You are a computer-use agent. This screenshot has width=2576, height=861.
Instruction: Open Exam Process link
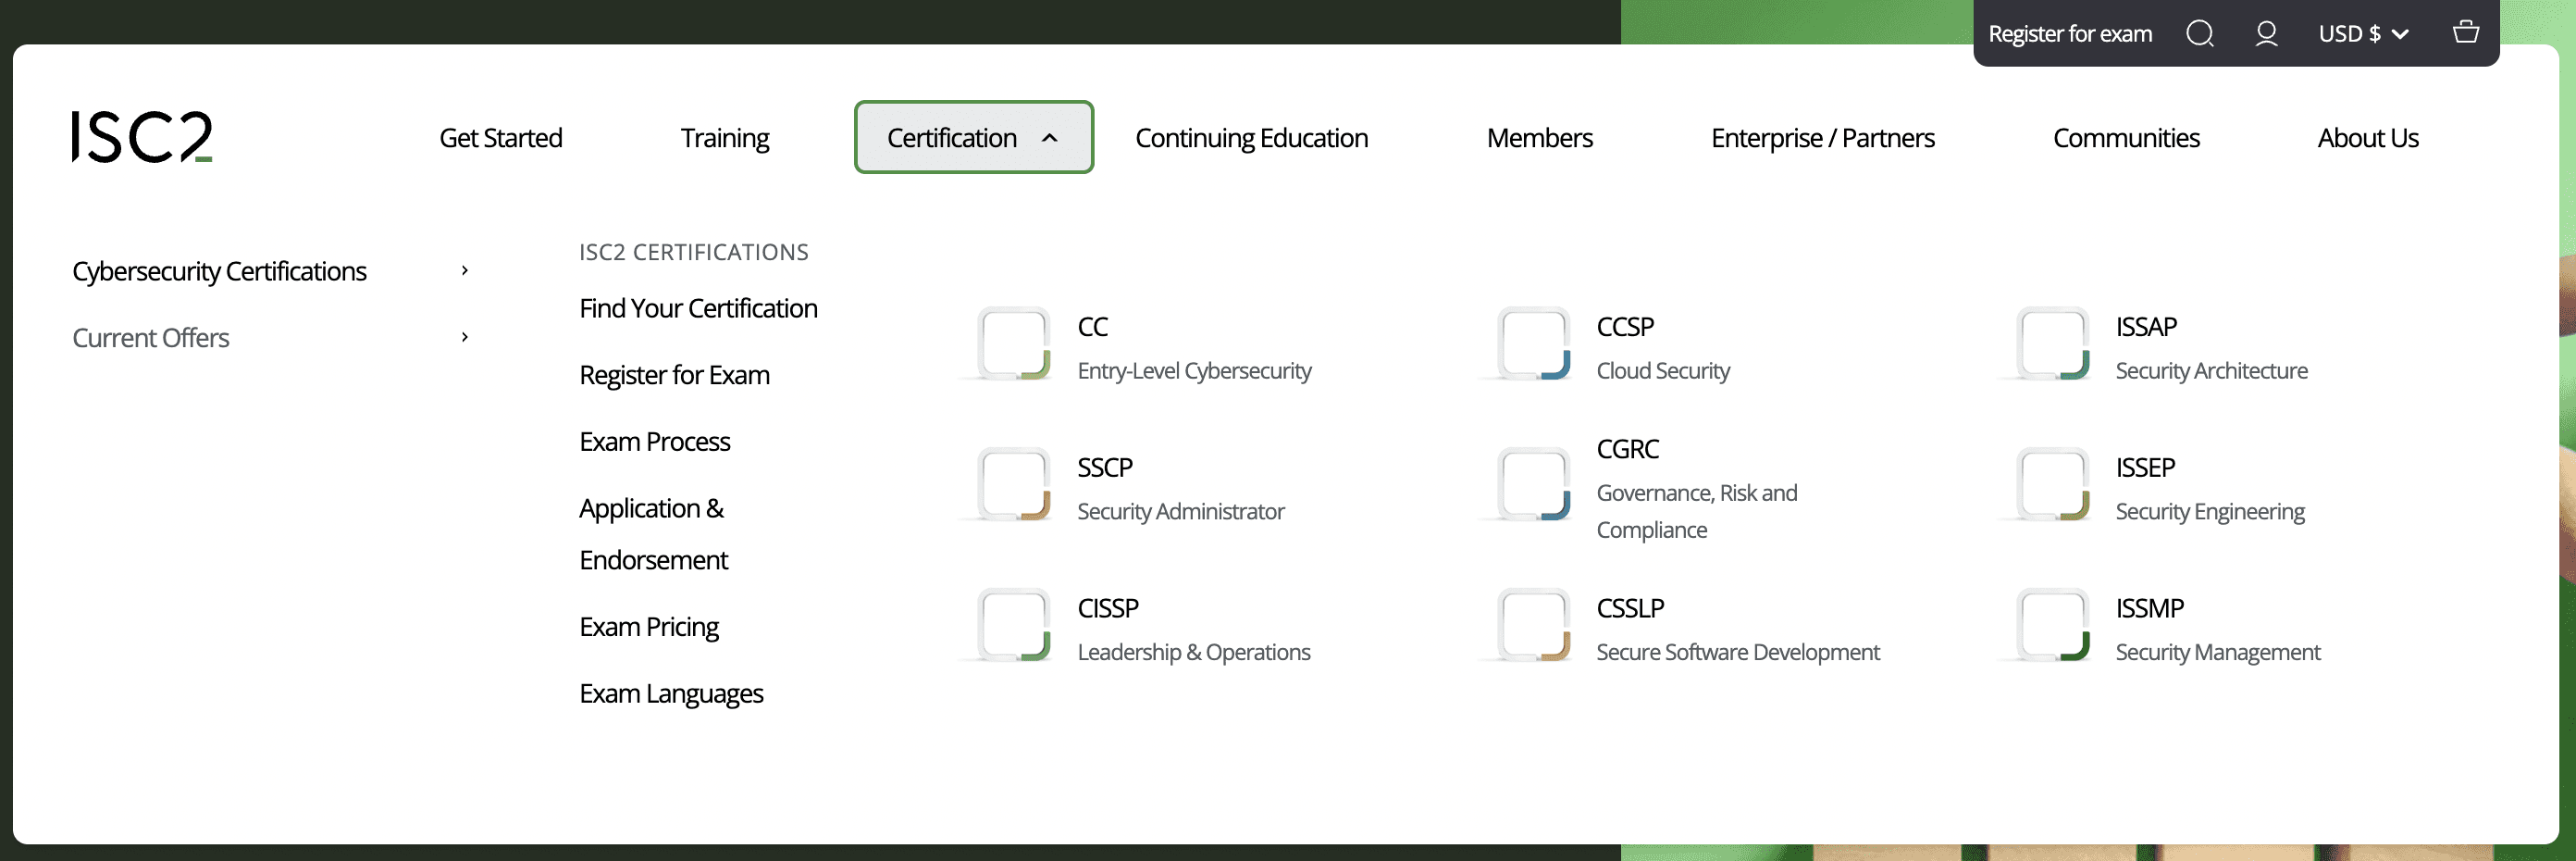654,442
